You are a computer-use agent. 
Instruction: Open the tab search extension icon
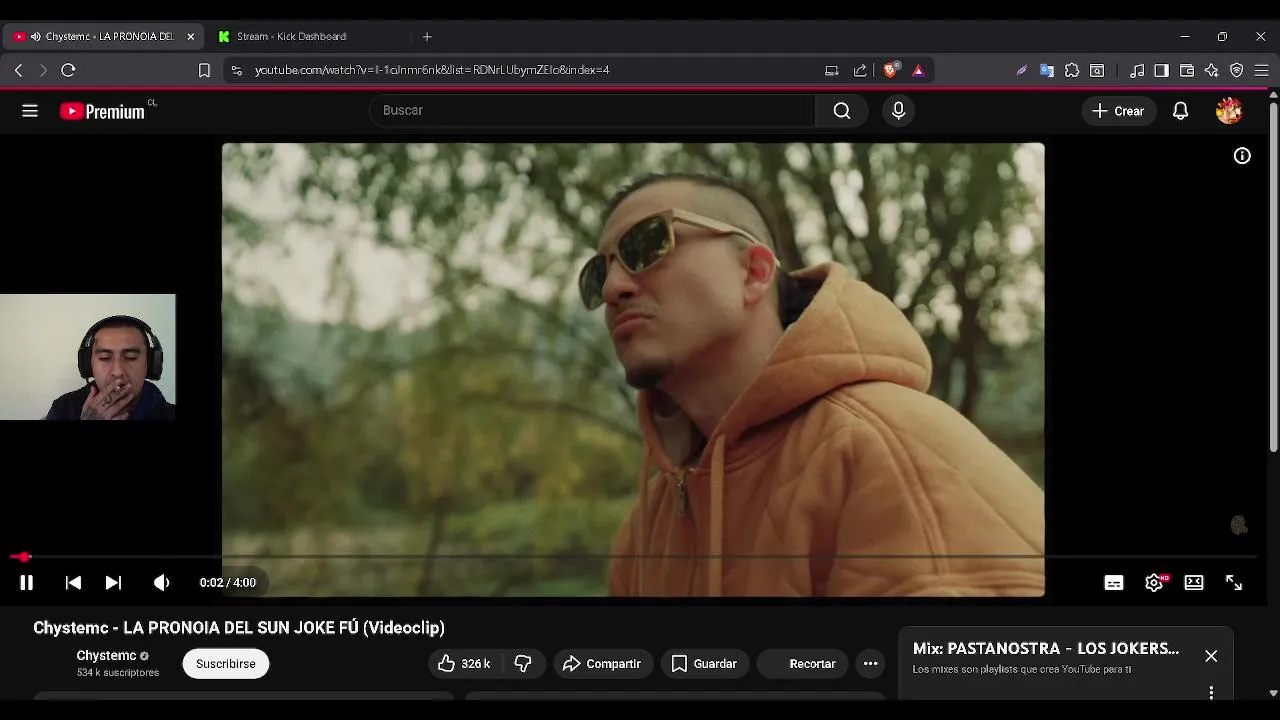coord(1097,70)
